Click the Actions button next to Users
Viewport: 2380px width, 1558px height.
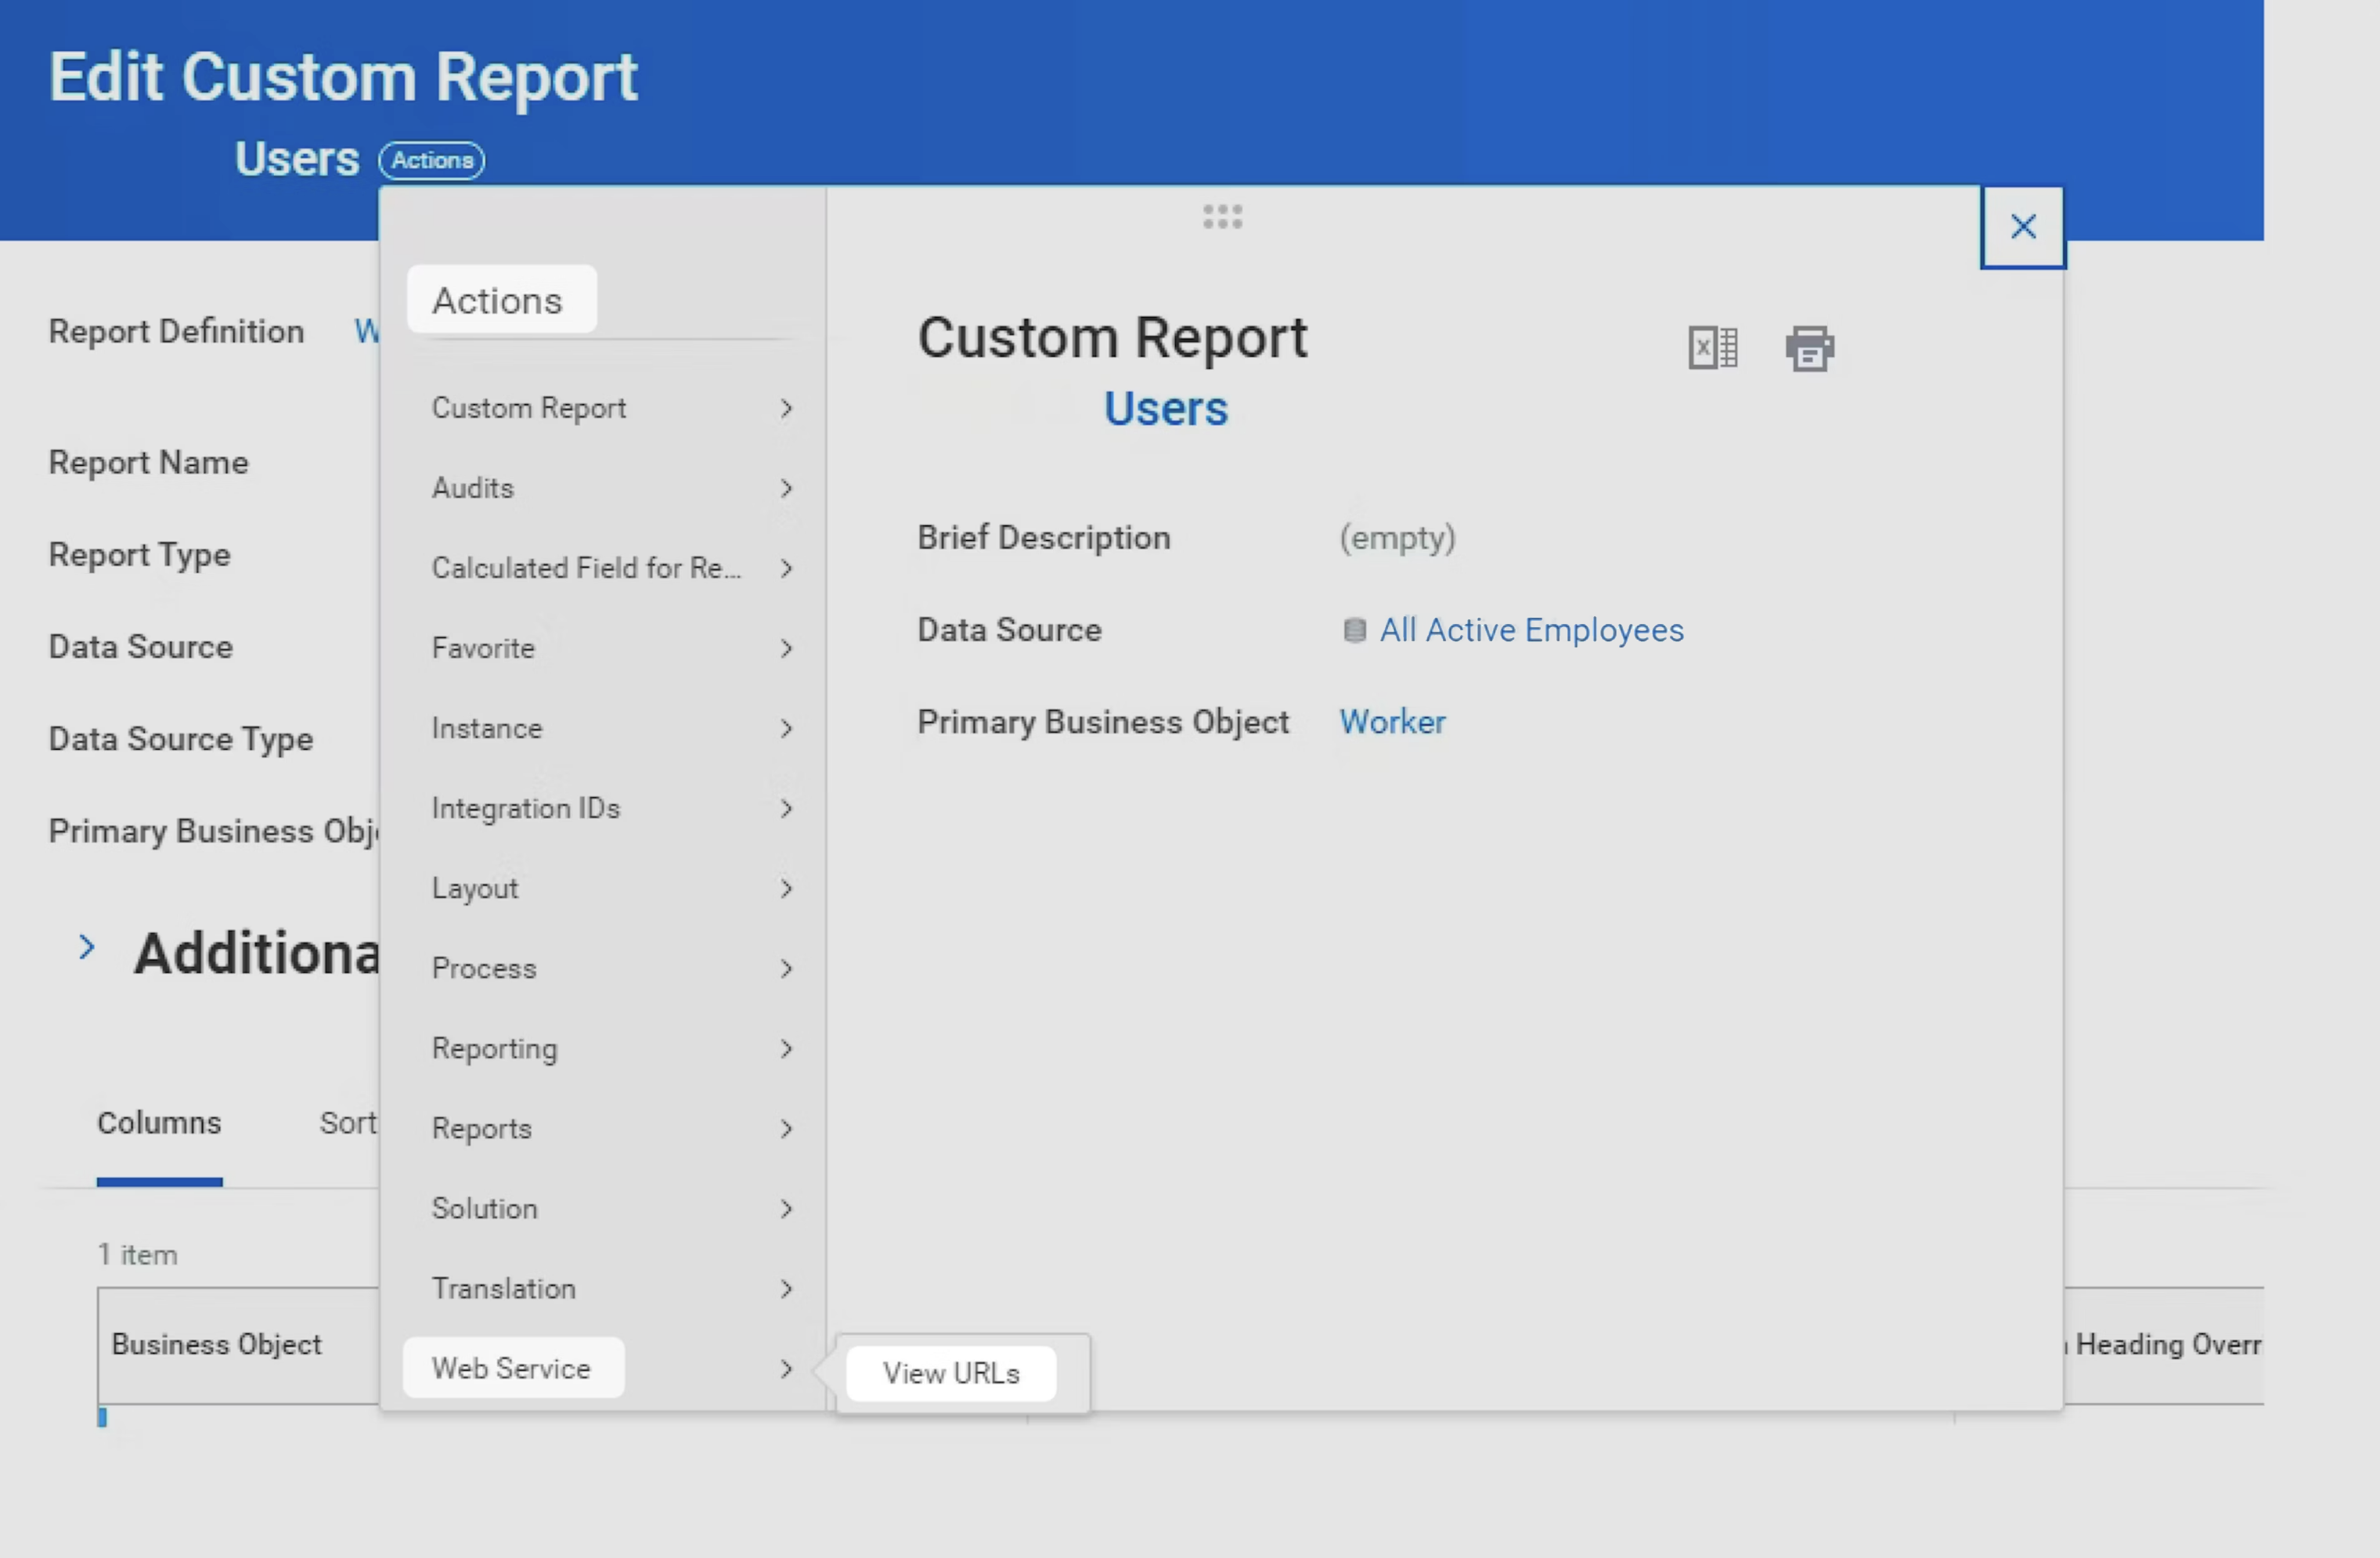[x=431, y=160]
